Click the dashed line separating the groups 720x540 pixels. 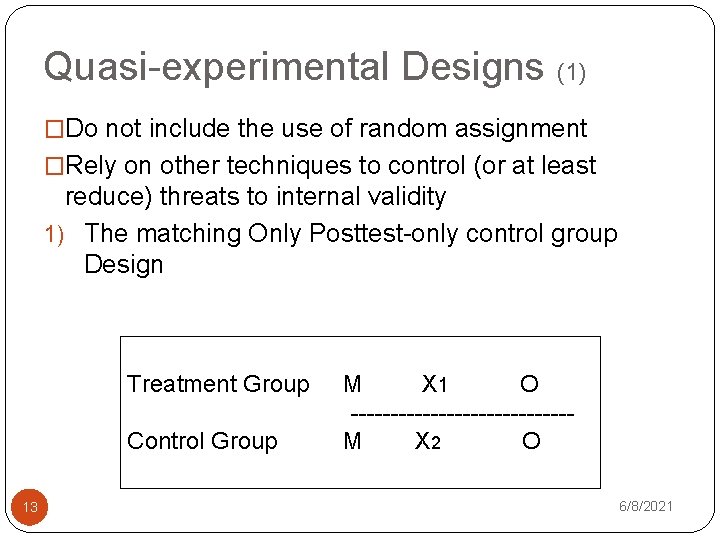pyautogui.click(x=462, y=415)
